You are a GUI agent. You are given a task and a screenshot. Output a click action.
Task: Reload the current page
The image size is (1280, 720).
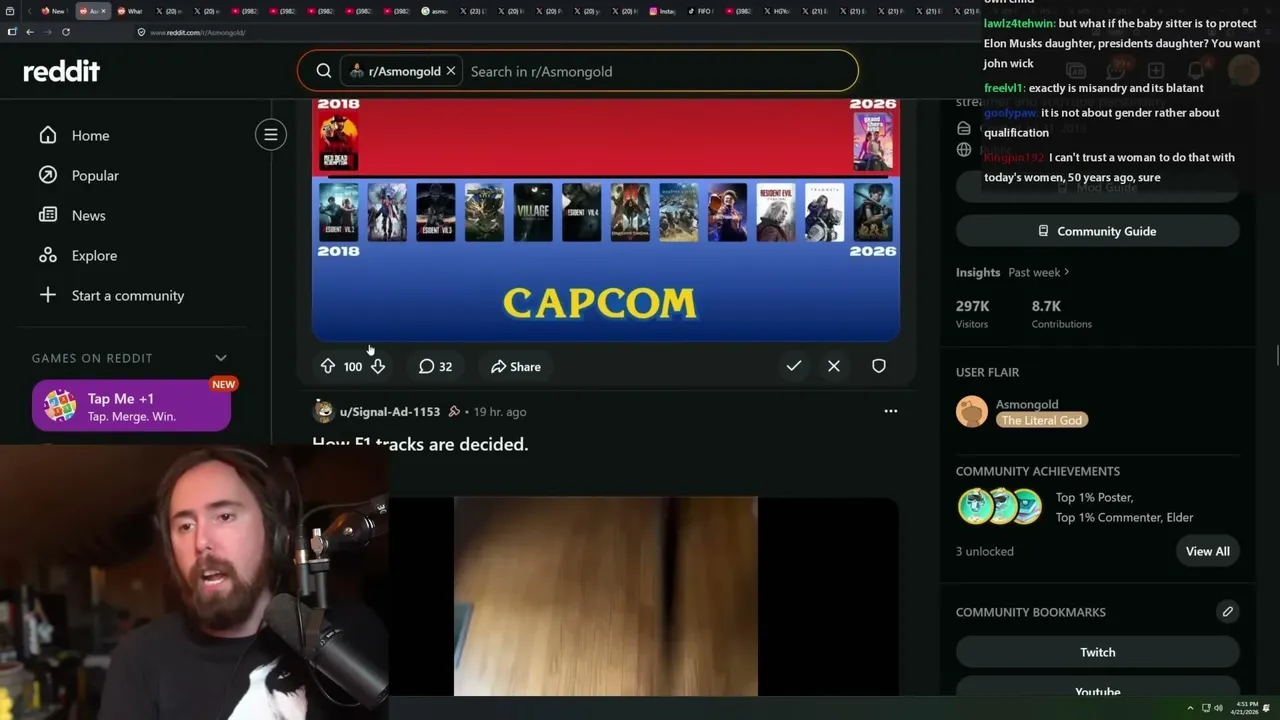click(x=66, y=32)
